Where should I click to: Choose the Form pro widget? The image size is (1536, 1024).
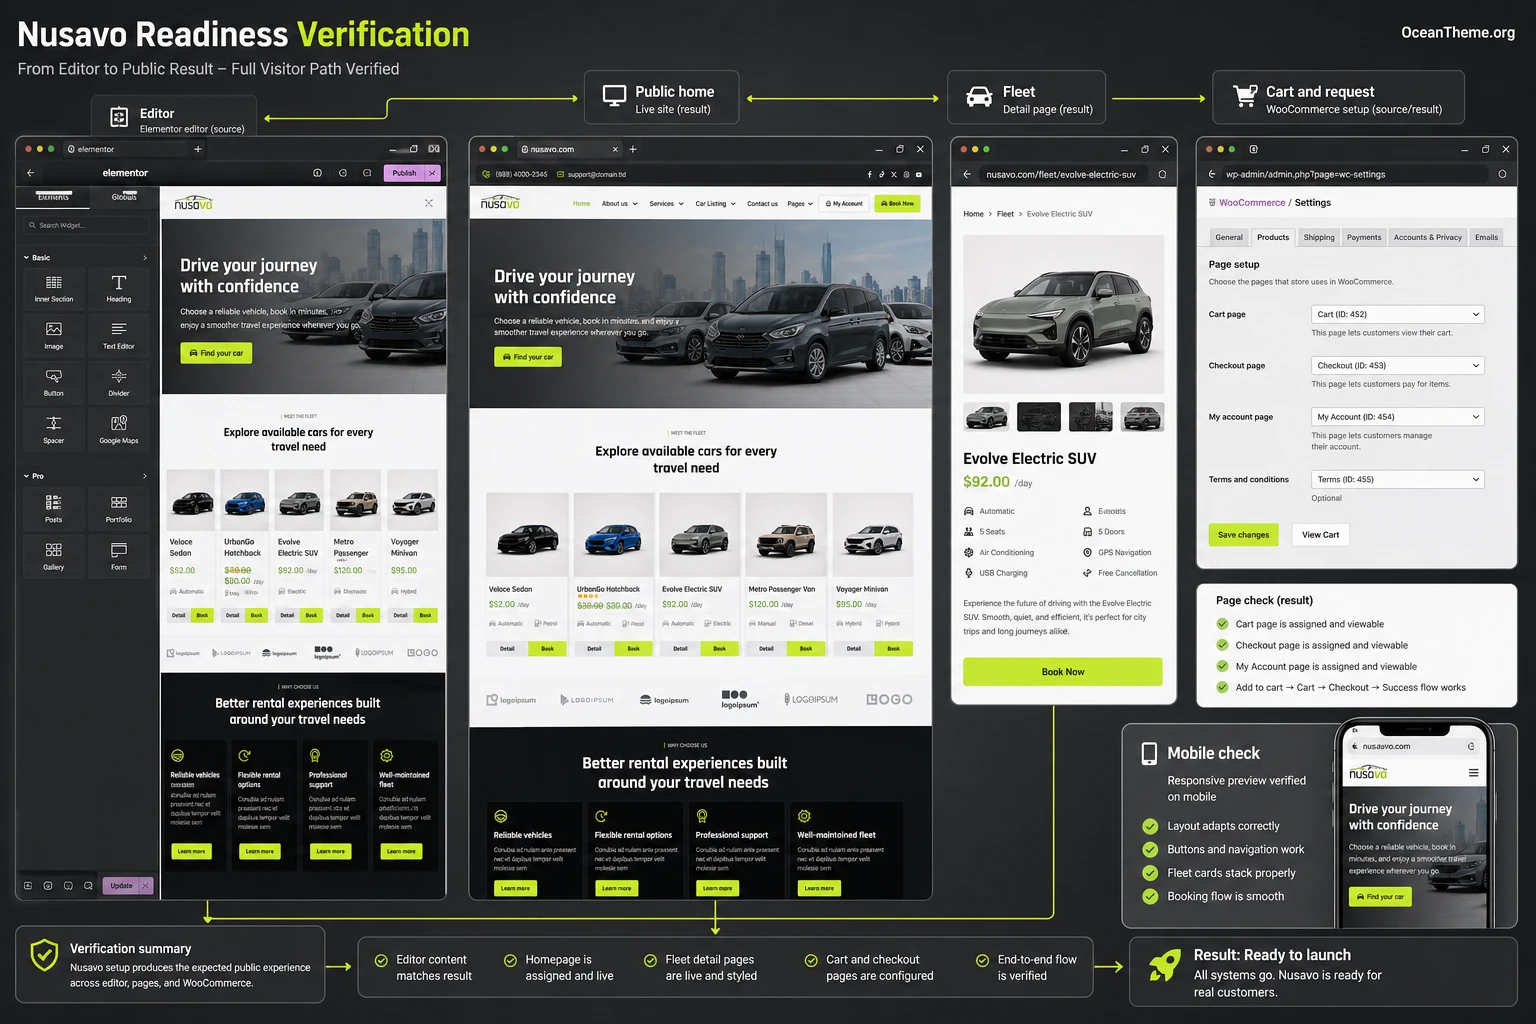119,556
